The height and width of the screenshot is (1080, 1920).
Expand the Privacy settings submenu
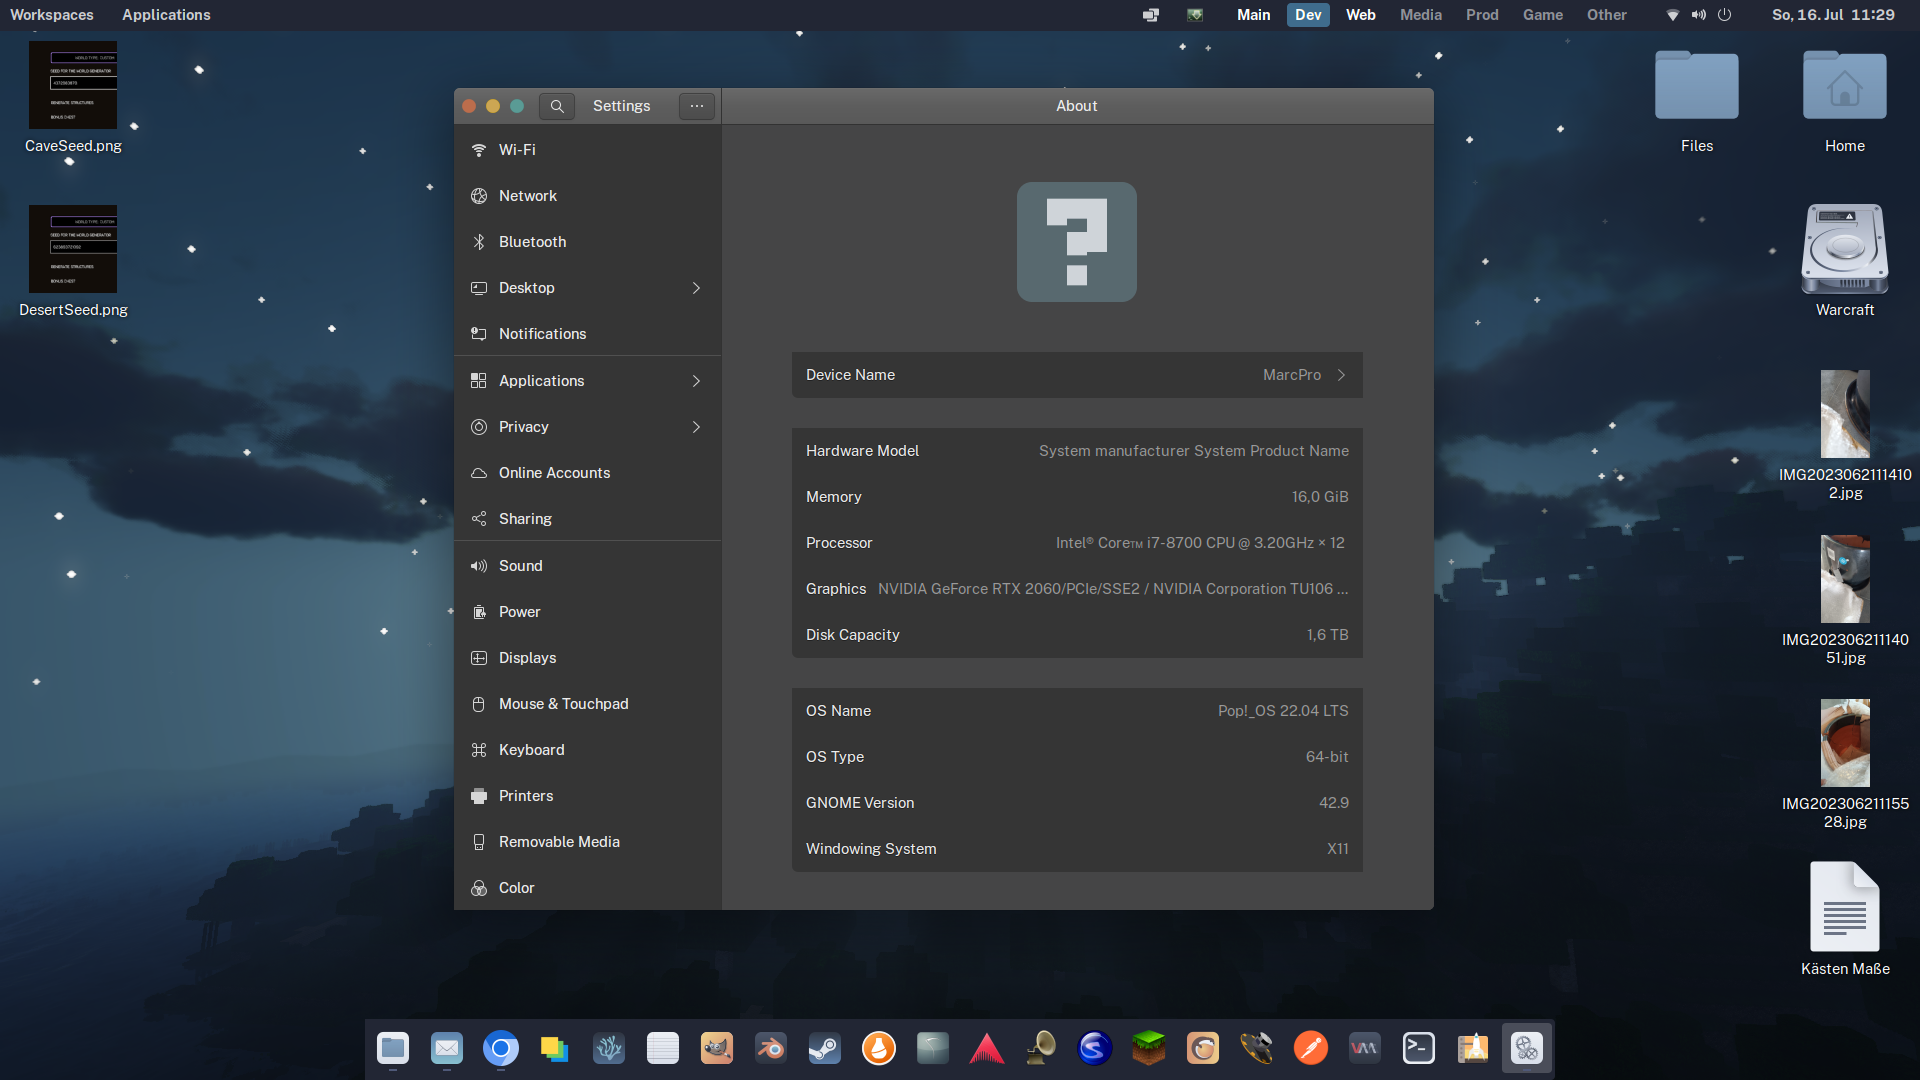pos(587,427)
